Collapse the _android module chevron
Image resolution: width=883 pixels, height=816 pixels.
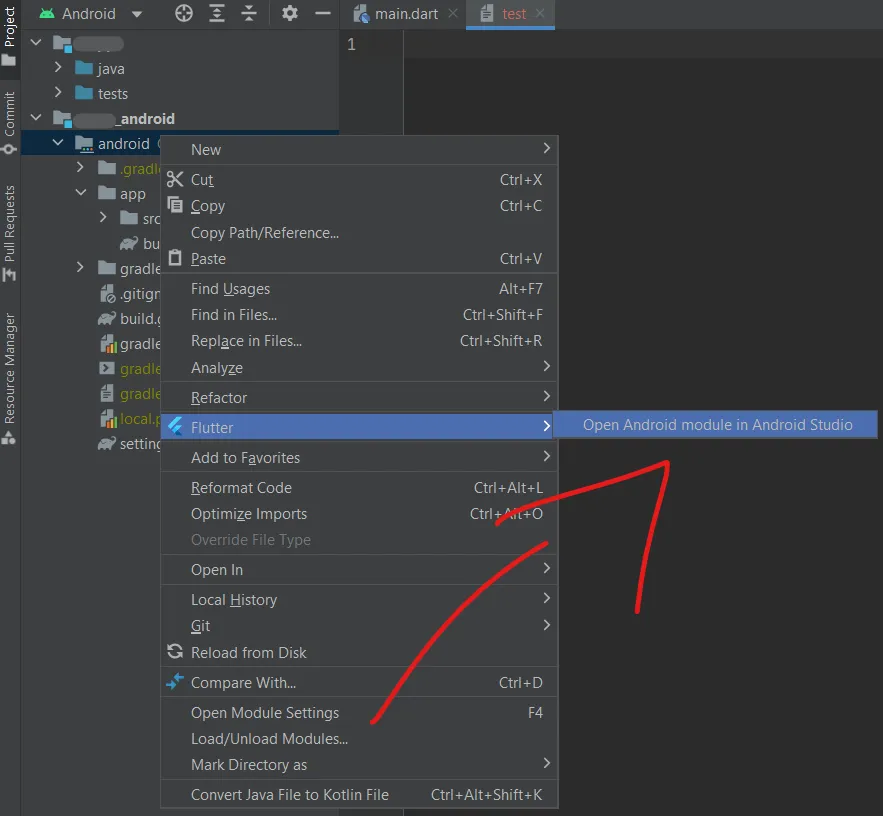[36, 118]
